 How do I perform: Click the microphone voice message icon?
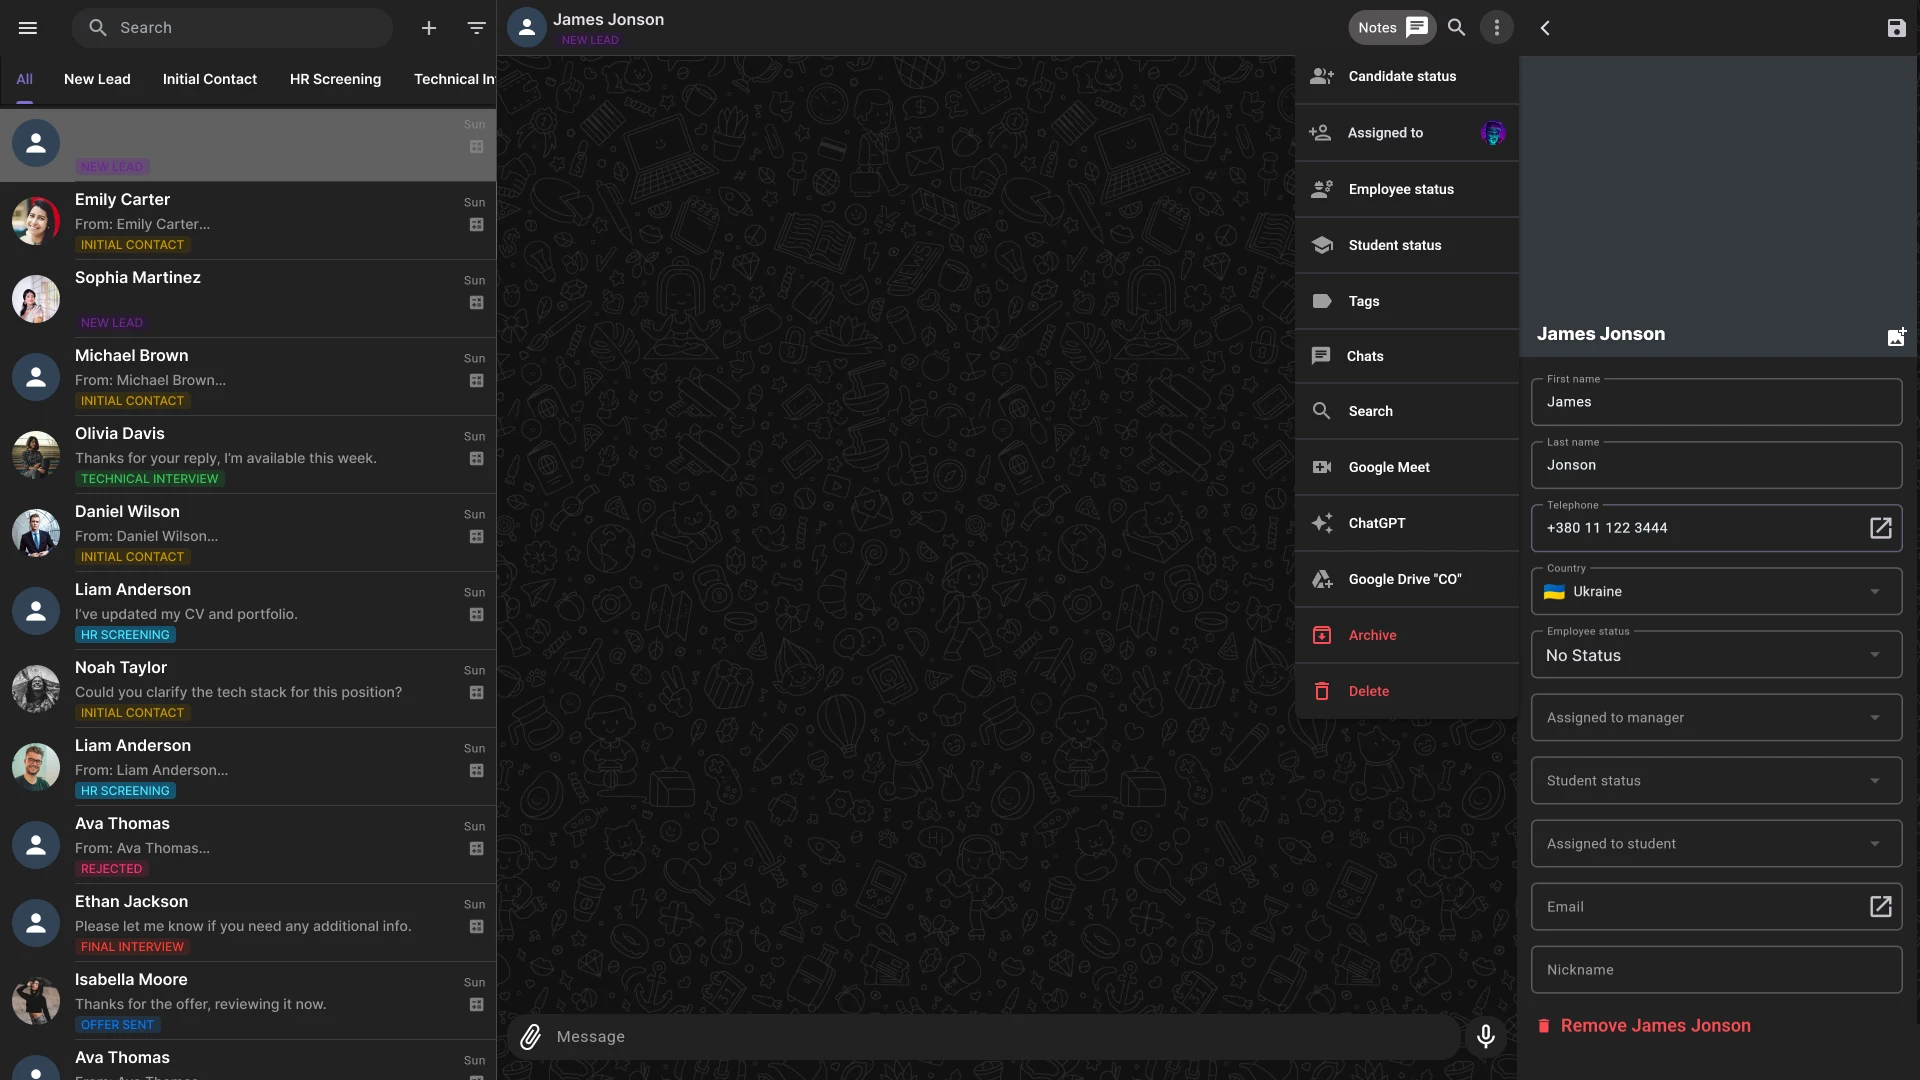click(1486, 1037)
